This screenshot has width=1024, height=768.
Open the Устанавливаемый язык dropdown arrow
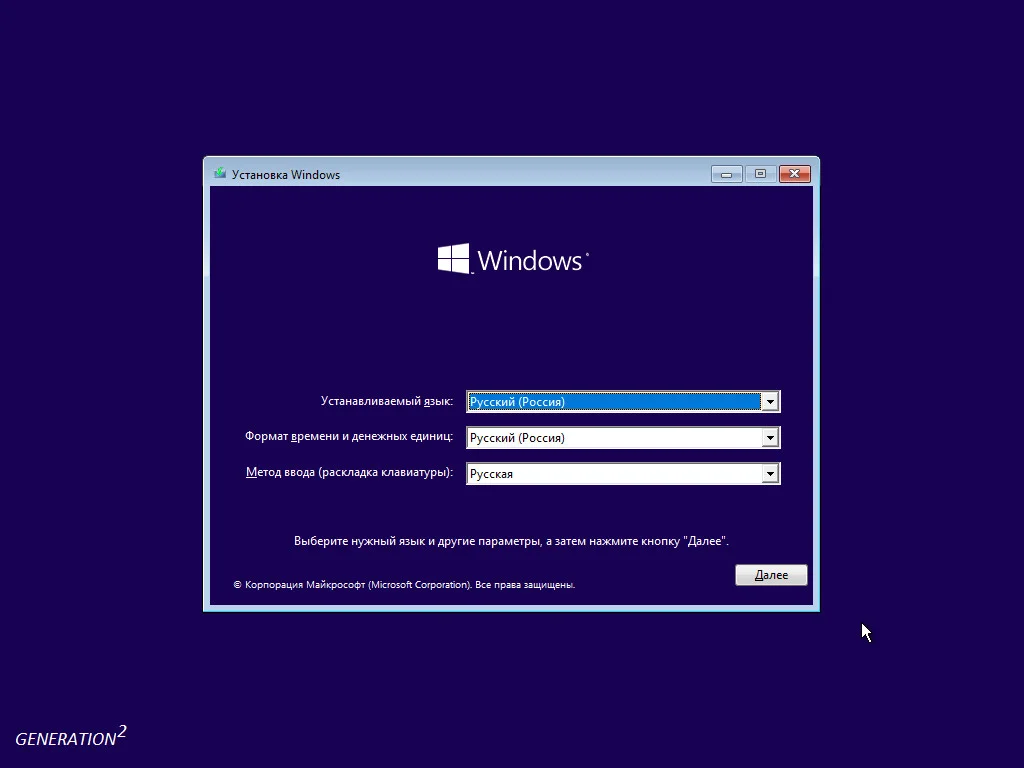coord(770,402)
